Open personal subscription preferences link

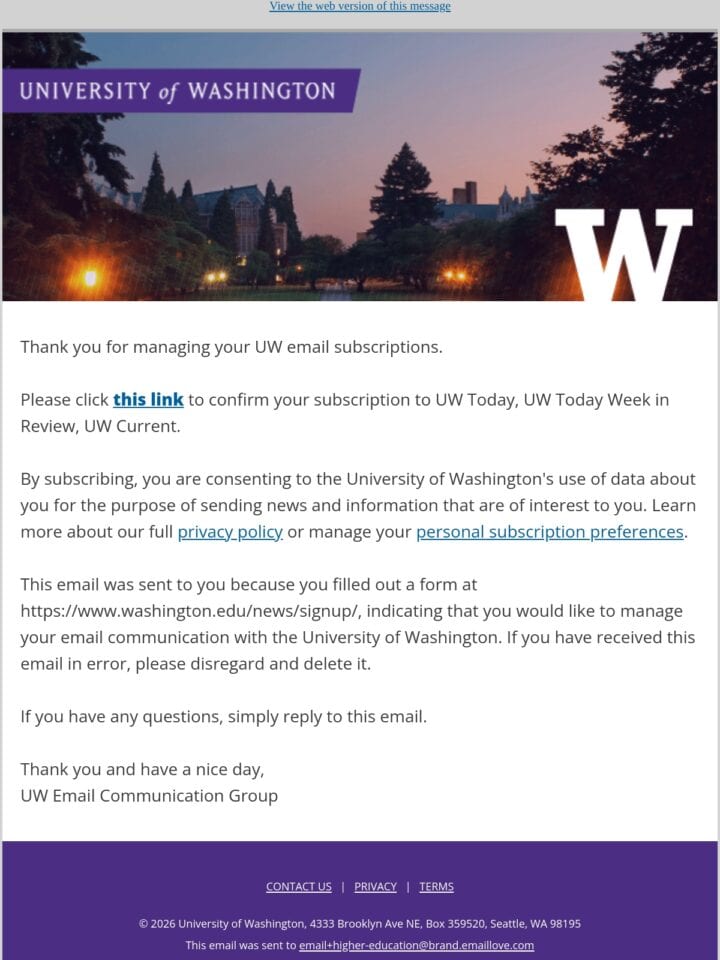pos(550,532)
